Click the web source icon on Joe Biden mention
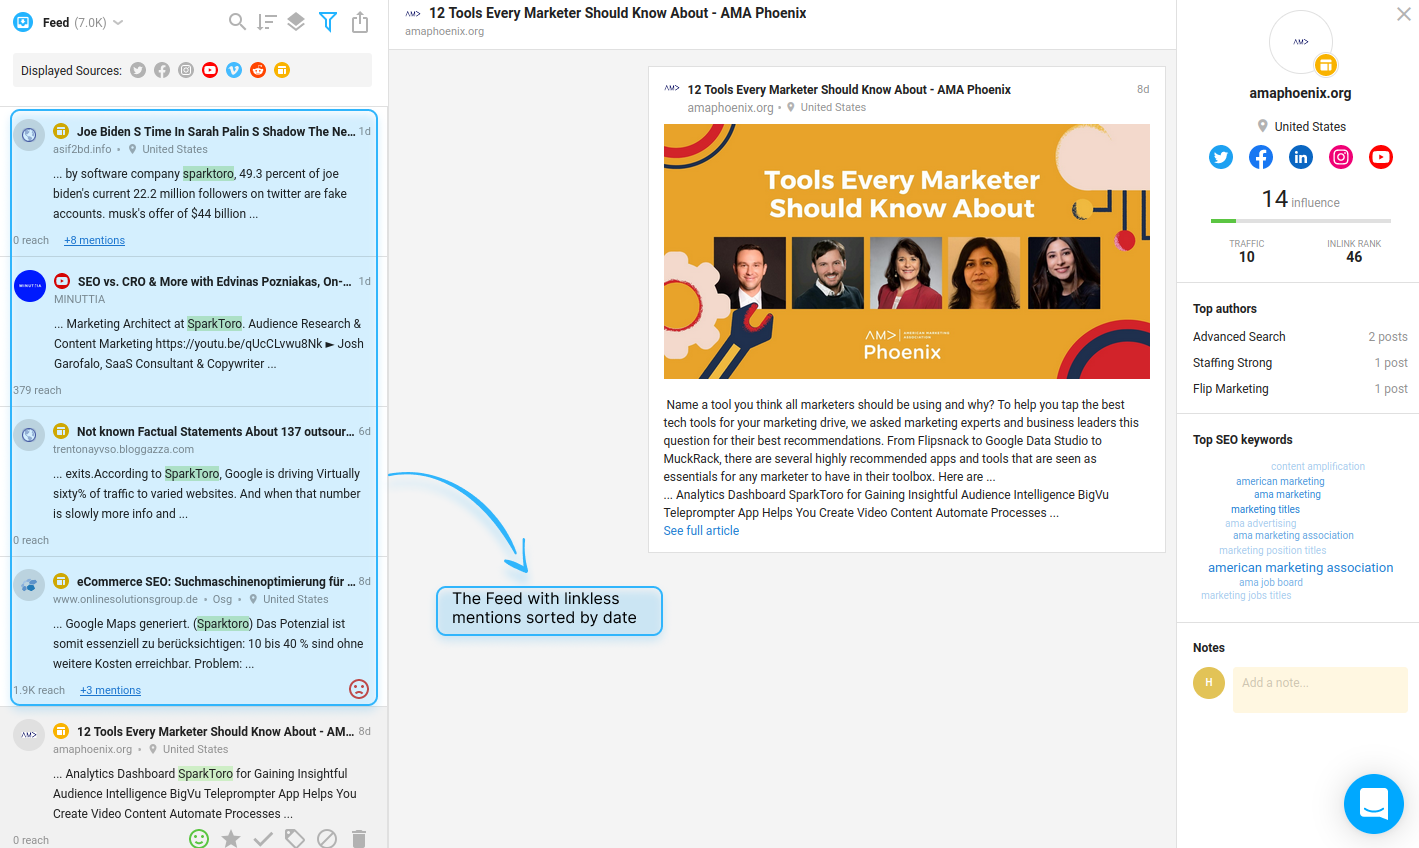 [61, 131]
